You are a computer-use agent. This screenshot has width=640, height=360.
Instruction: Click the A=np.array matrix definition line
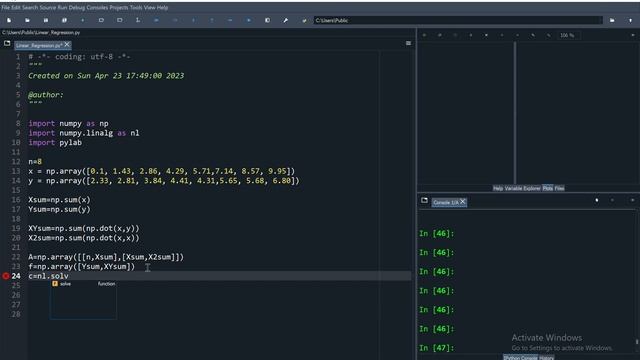point(106,257)
